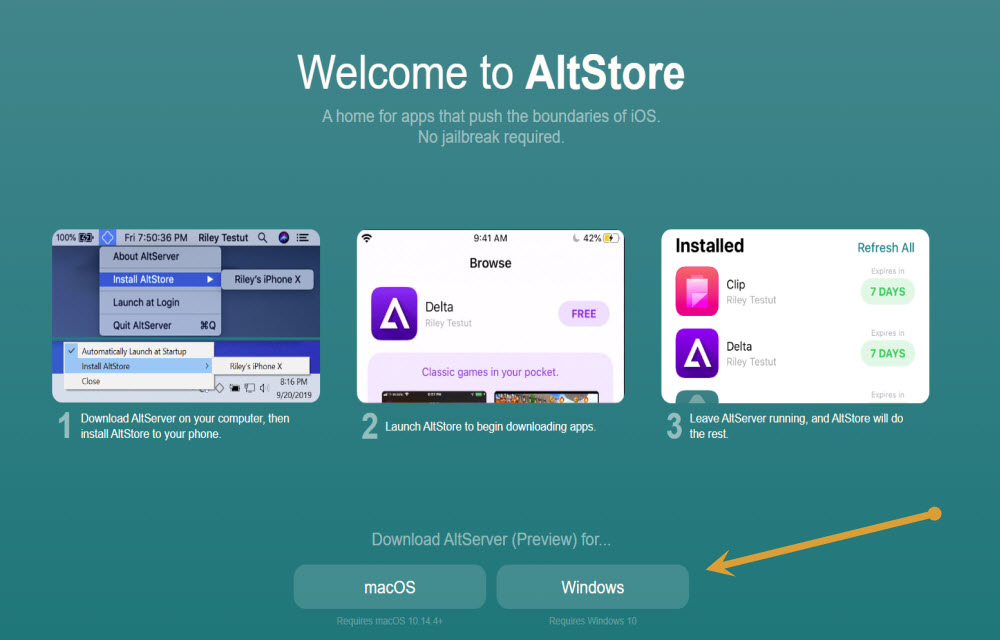Click the battery icon next to 100%
Viewport: 1000px width, 640px height.
tap(86, 237)
